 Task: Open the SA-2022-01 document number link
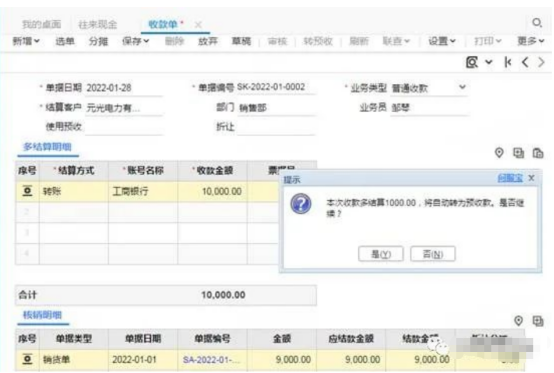point(211,360)
